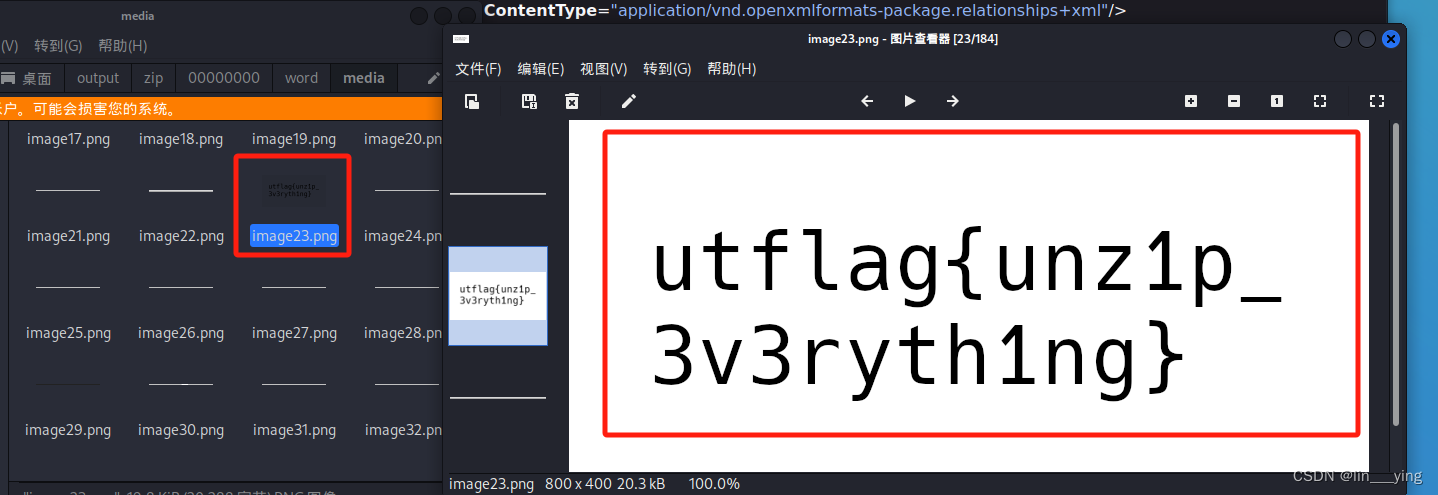Go to previous image with left arrow

click(867, 101)
